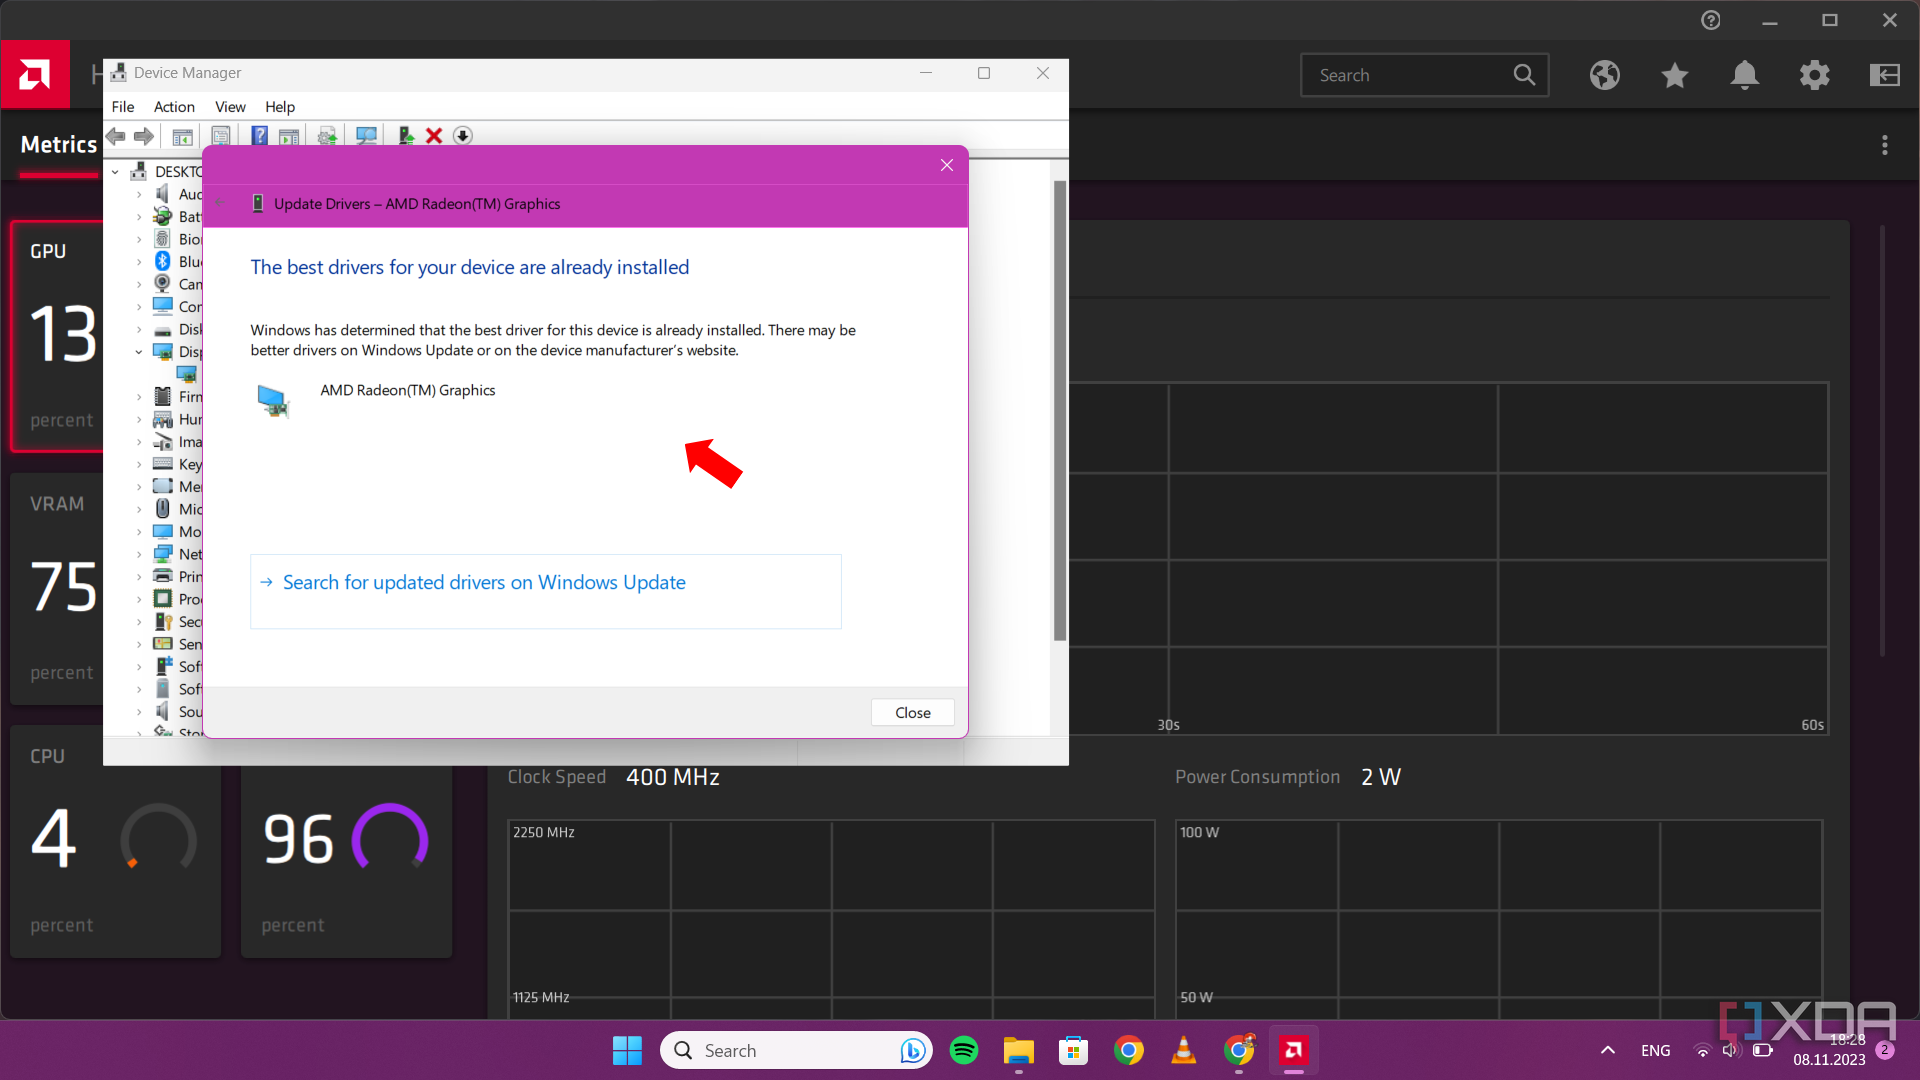Click the scan for hardware changes monitor icon
The height and width of the screenshot is (1080, 1920).
click(366, 136)
